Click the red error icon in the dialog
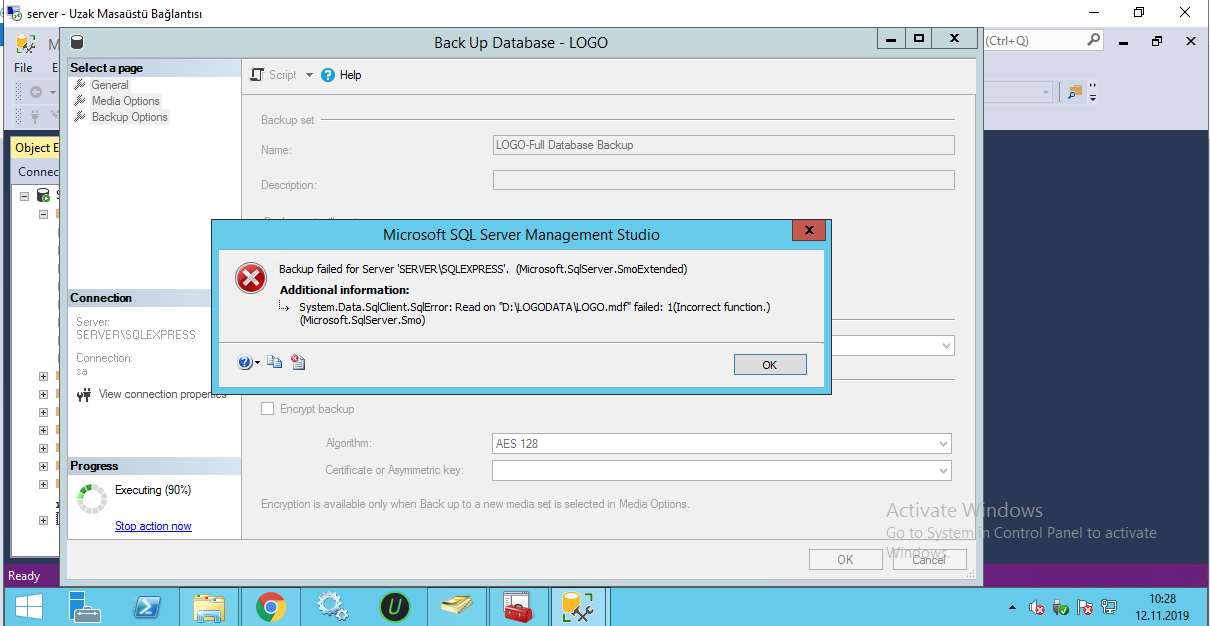The image size is (1210, 626). point(250,278)
